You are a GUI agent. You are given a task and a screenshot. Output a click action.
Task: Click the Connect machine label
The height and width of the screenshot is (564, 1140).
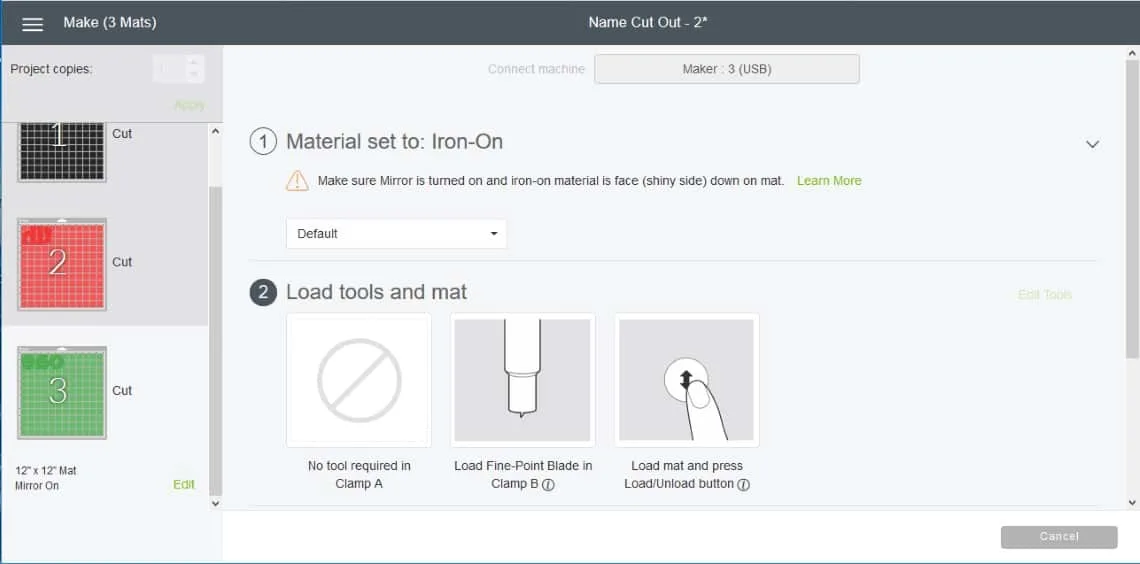pyautogui.click(x=537, y=69)
